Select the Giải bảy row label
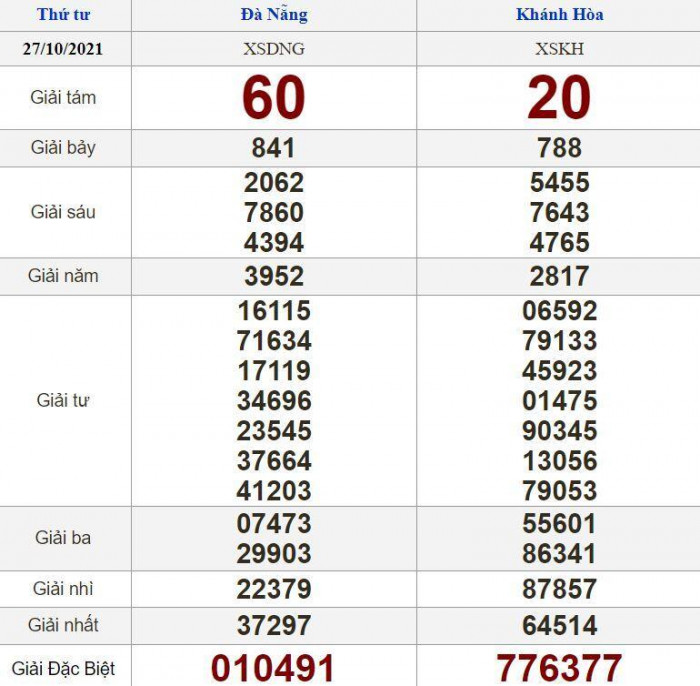Screen dimensions: 700x686 [63, 148]
